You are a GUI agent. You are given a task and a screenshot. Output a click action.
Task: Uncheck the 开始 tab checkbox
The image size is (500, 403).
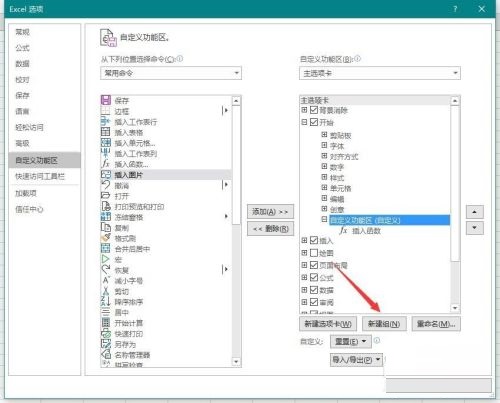click(x=314, y=122)
